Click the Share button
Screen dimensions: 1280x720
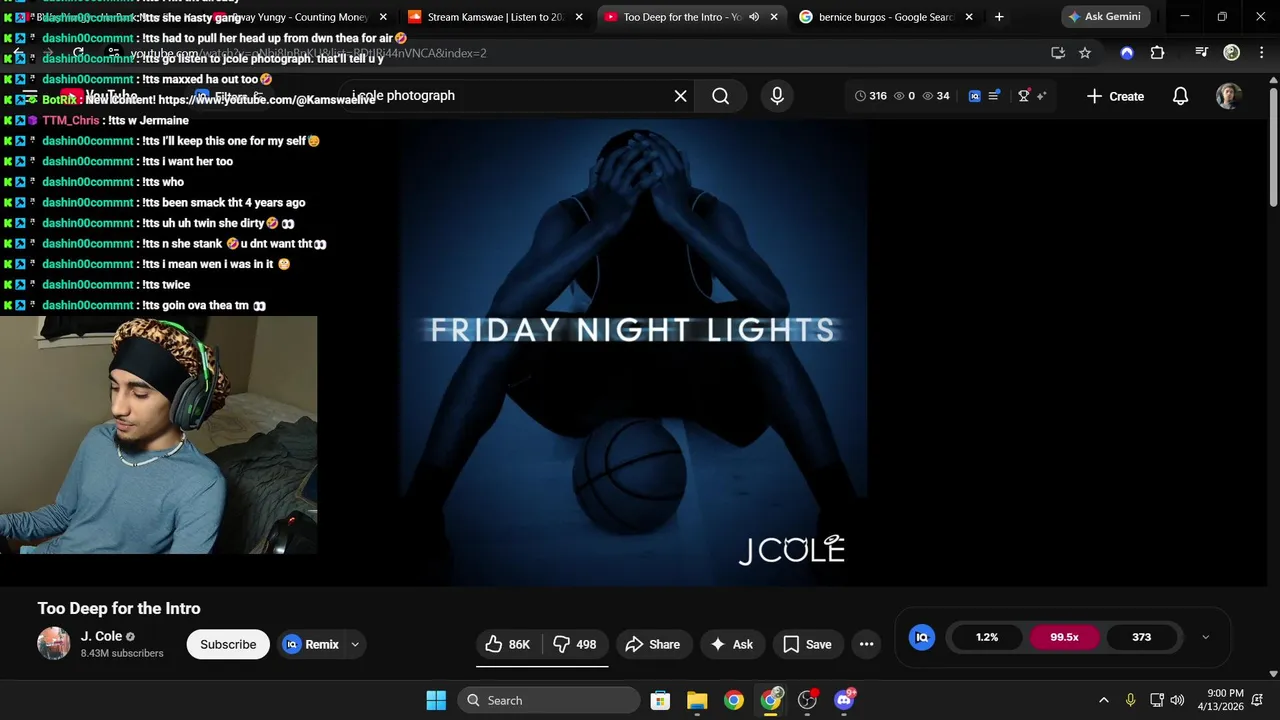[x=653, y=645]
